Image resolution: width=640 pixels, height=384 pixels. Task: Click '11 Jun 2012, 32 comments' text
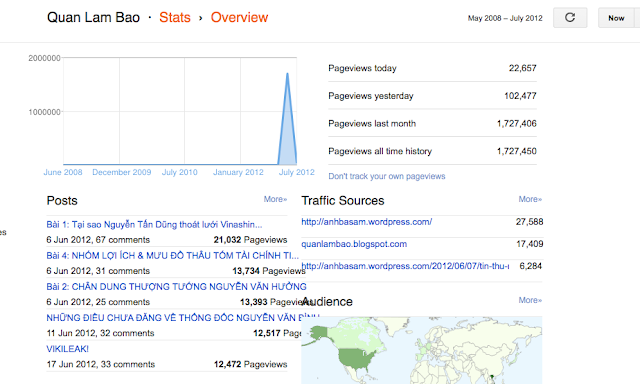100,333
